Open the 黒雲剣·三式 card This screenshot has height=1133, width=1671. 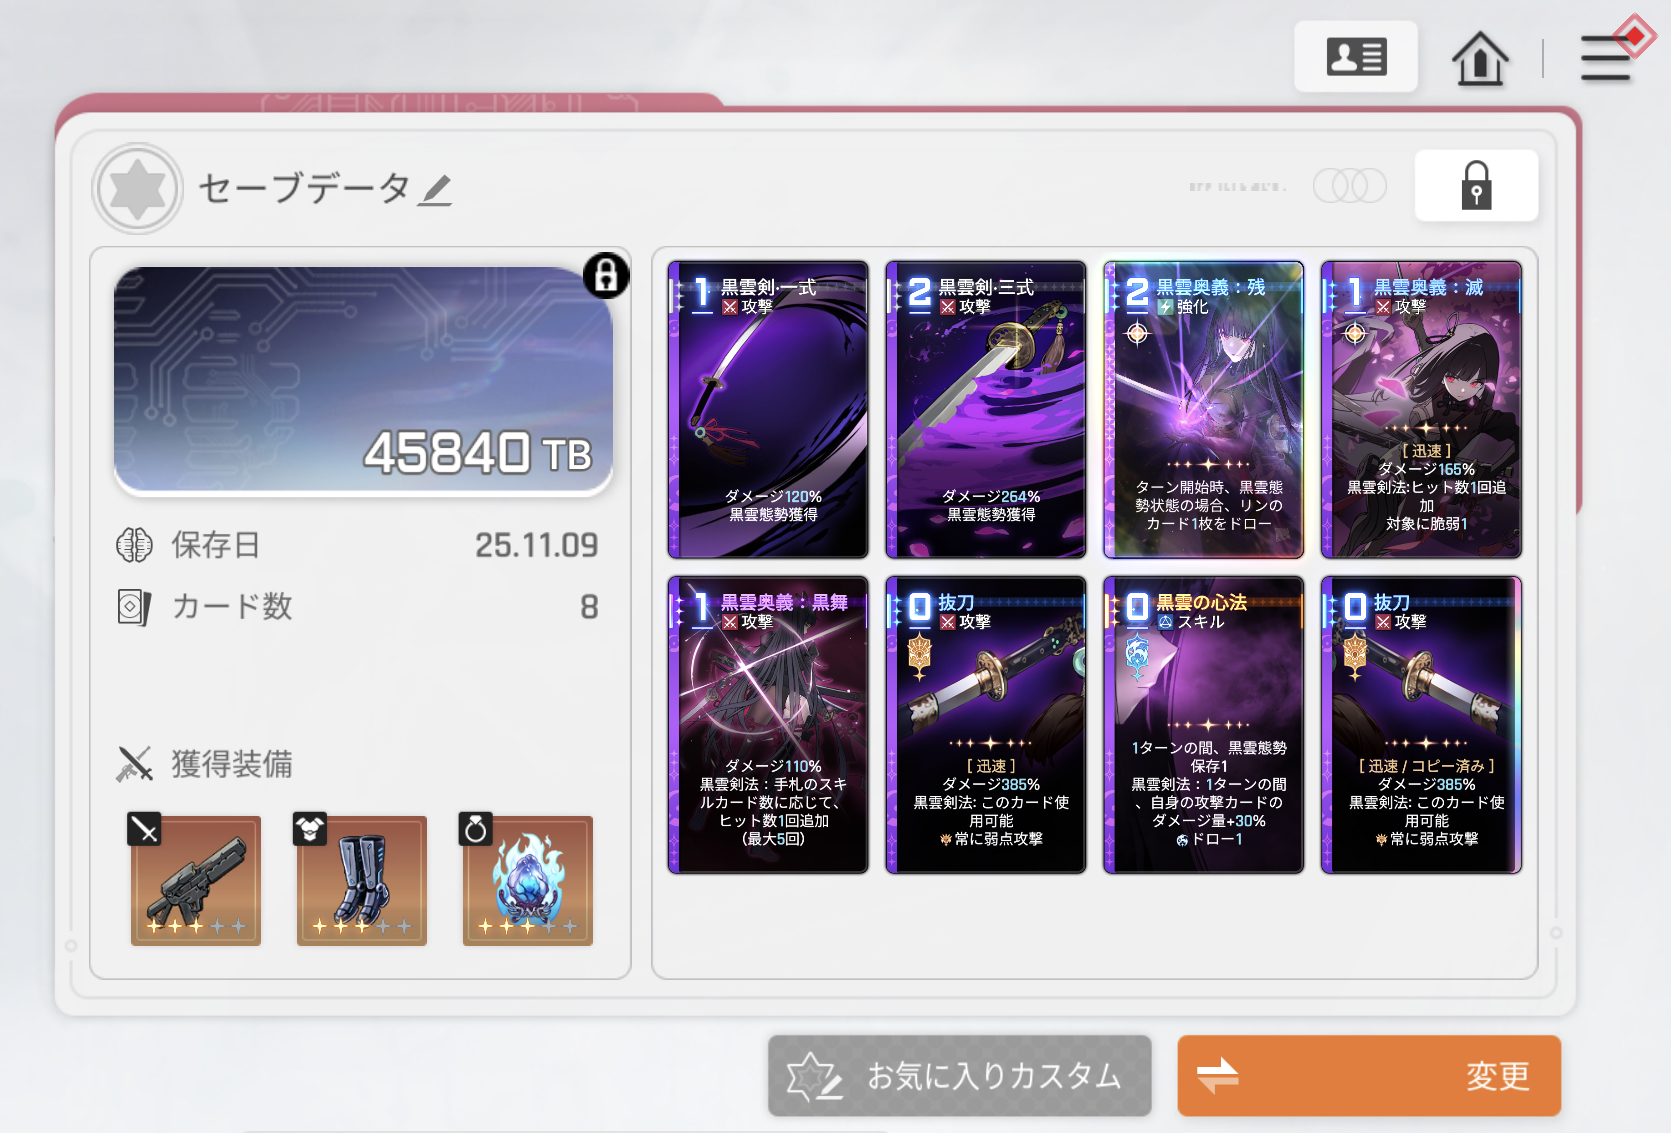click(986, 410)
